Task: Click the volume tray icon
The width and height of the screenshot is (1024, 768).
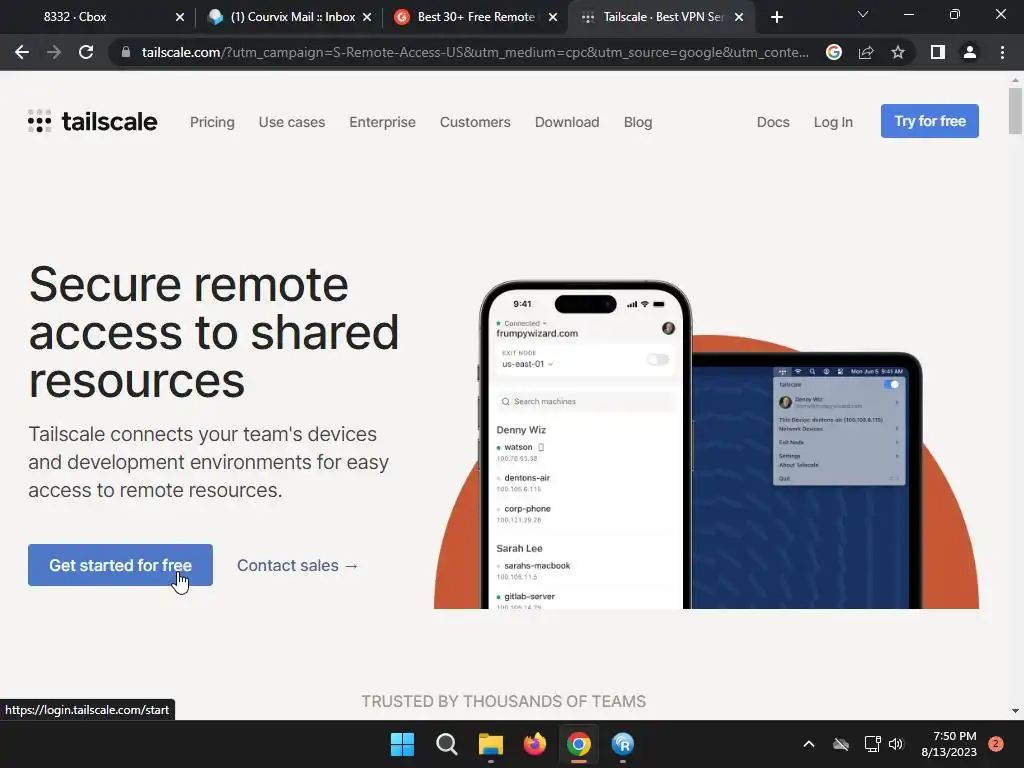Action: [896, 744]
